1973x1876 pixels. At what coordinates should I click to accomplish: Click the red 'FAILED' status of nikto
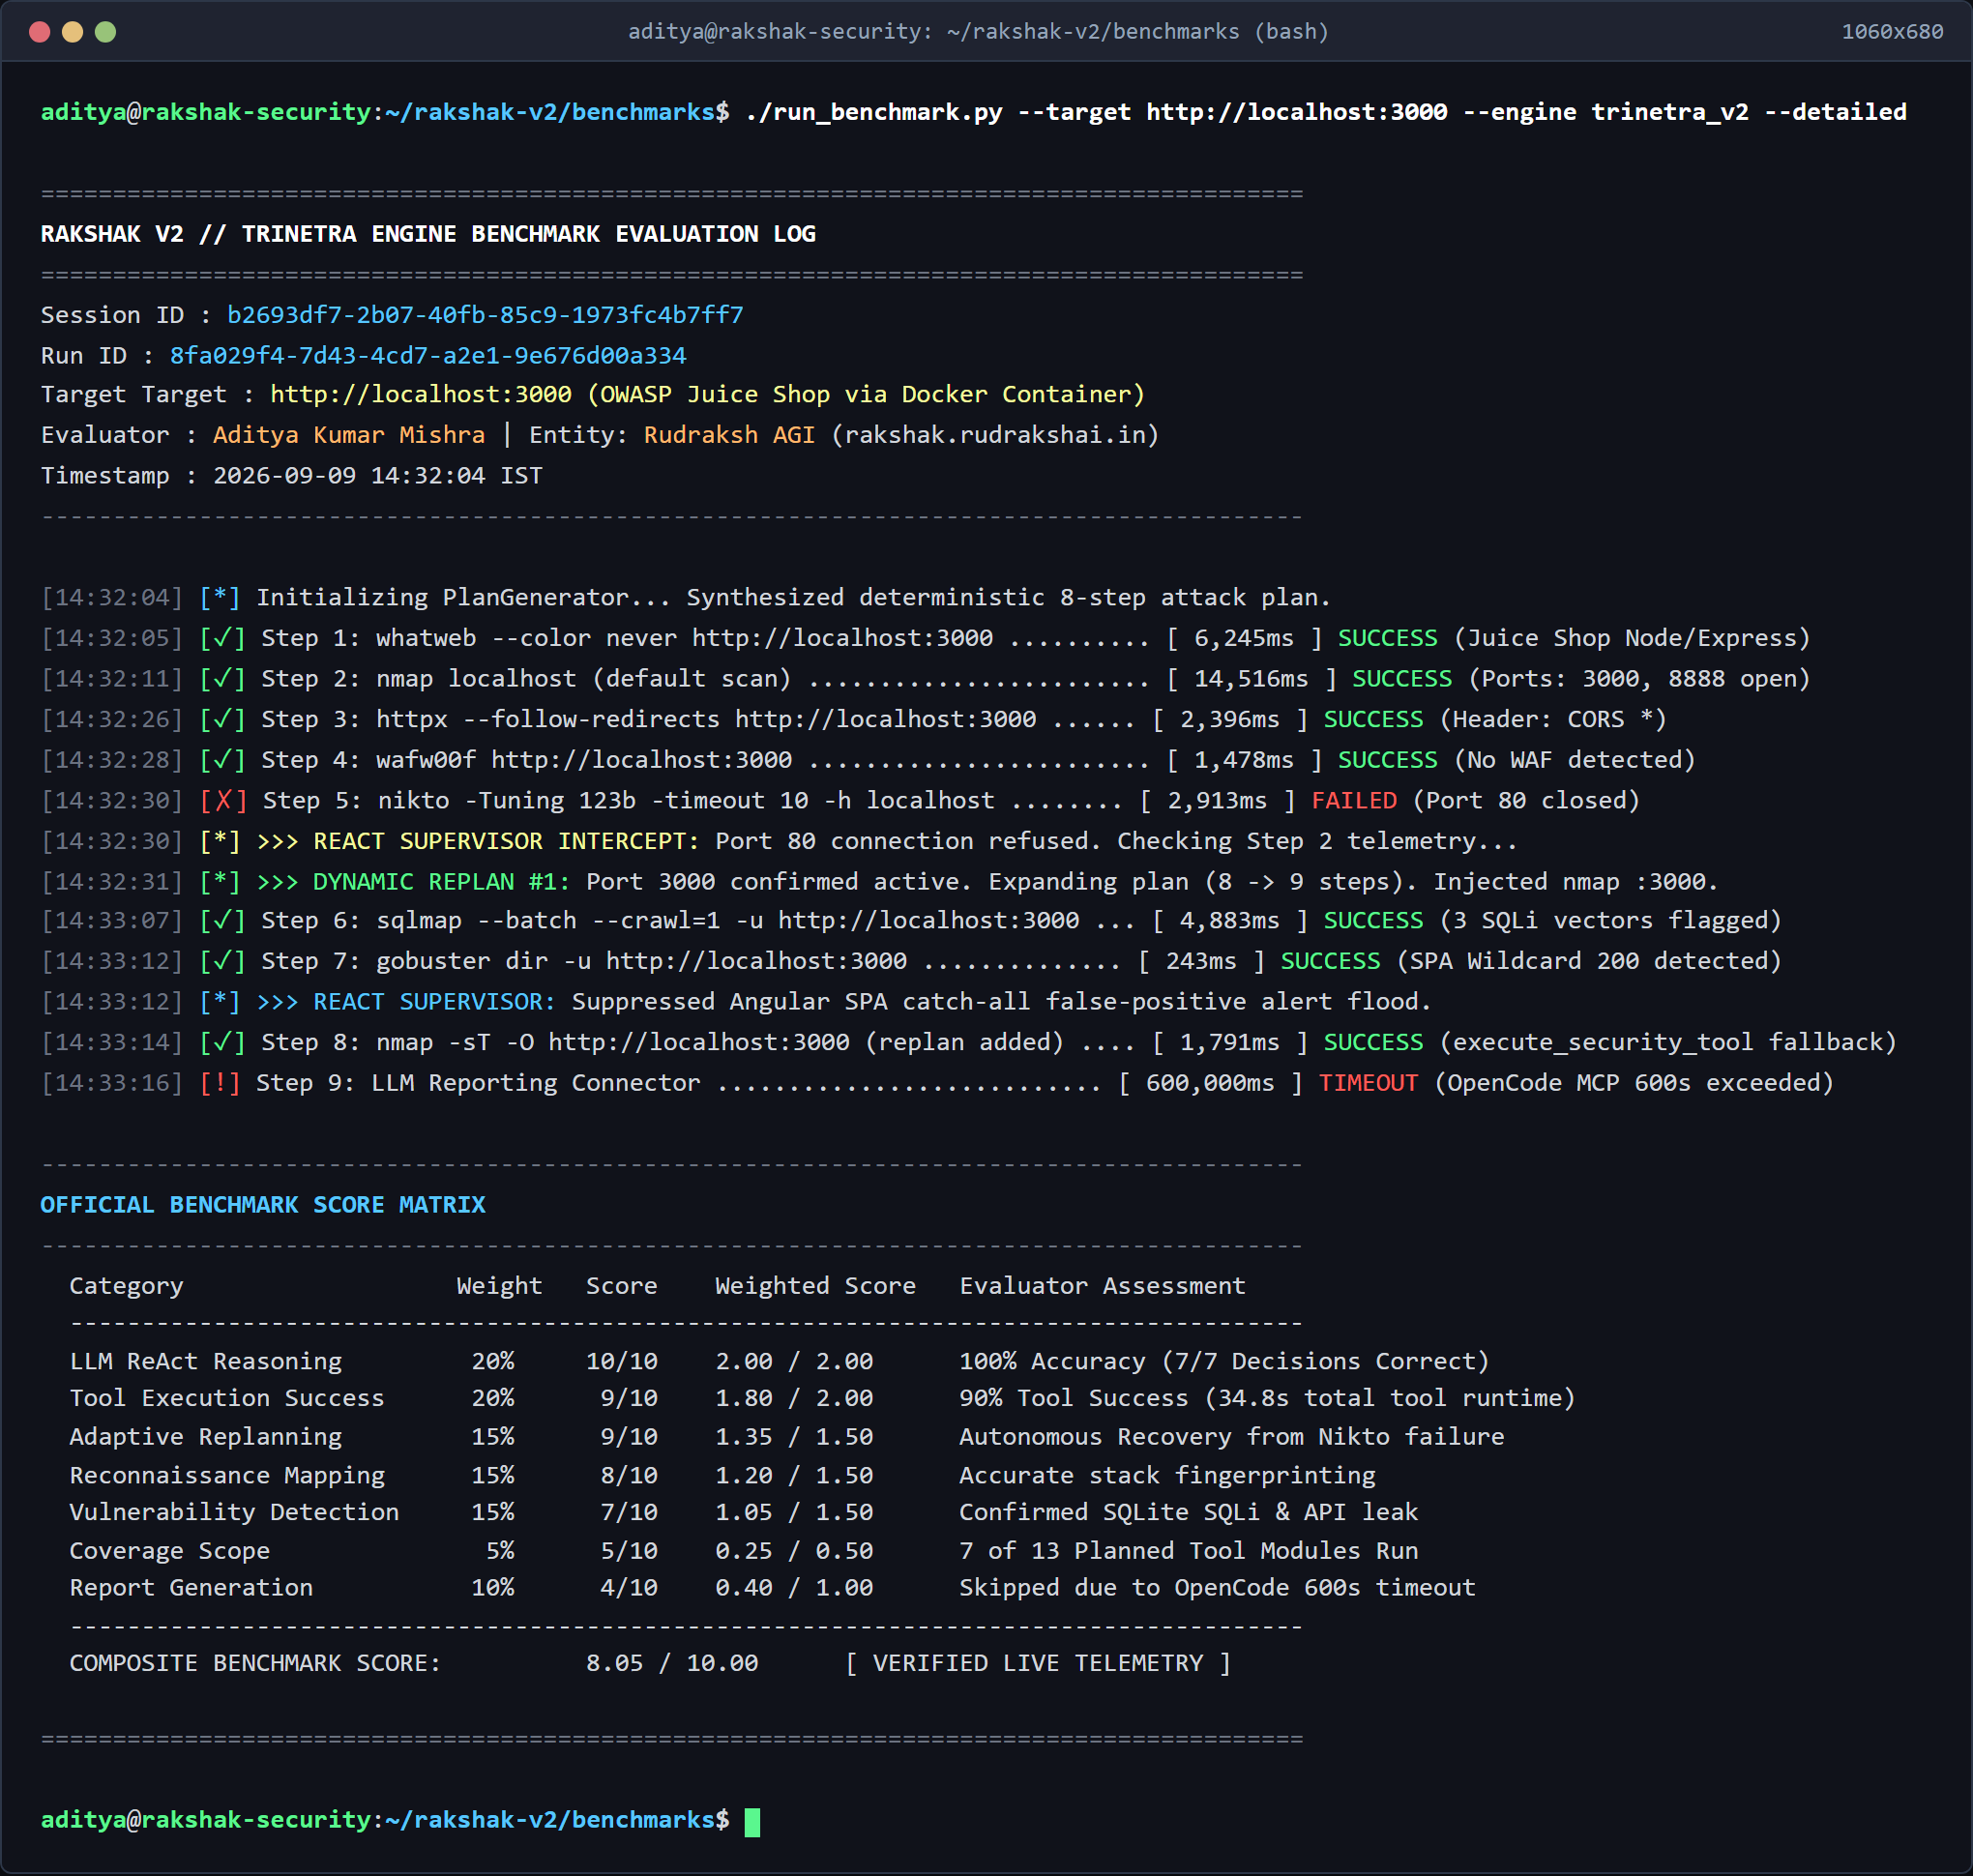(x=1354, y=801)
